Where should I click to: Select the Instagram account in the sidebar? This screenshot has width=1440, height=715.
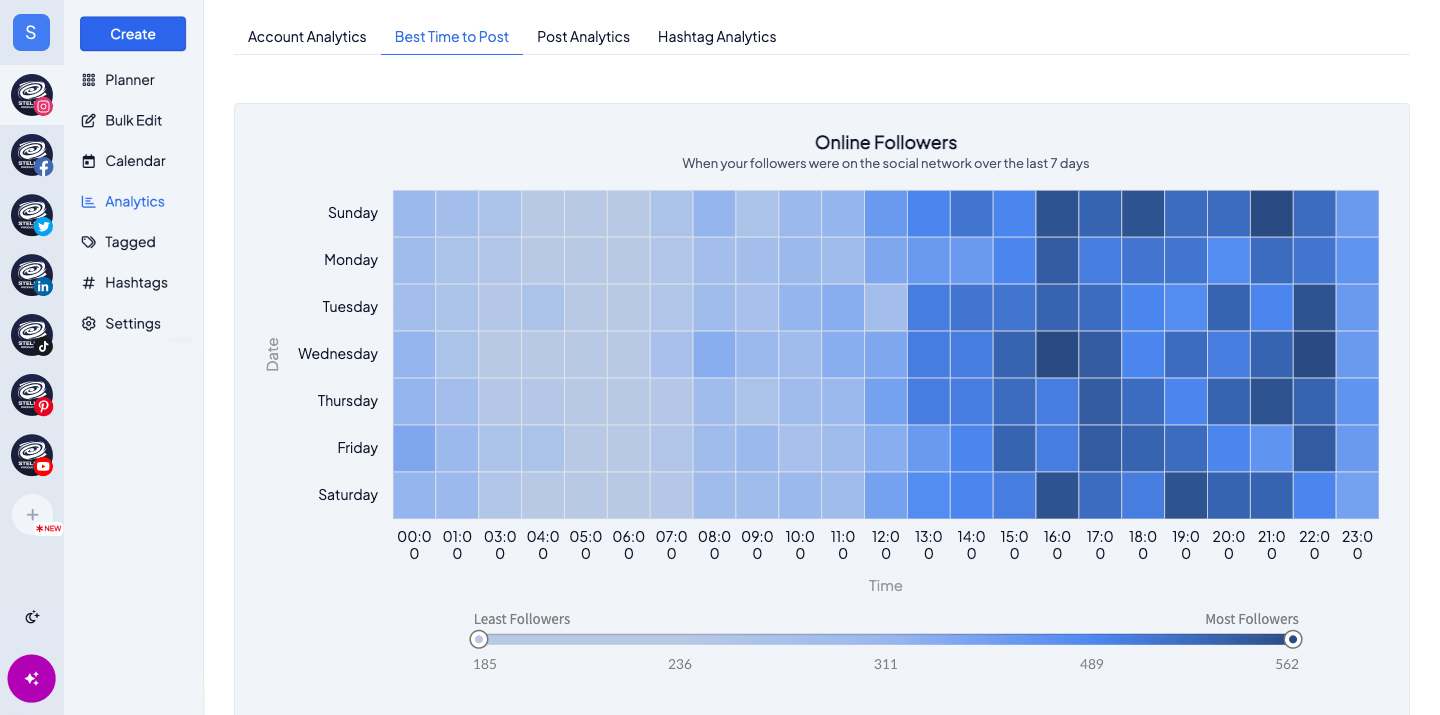pyautogui.click(x=31, y=95)
